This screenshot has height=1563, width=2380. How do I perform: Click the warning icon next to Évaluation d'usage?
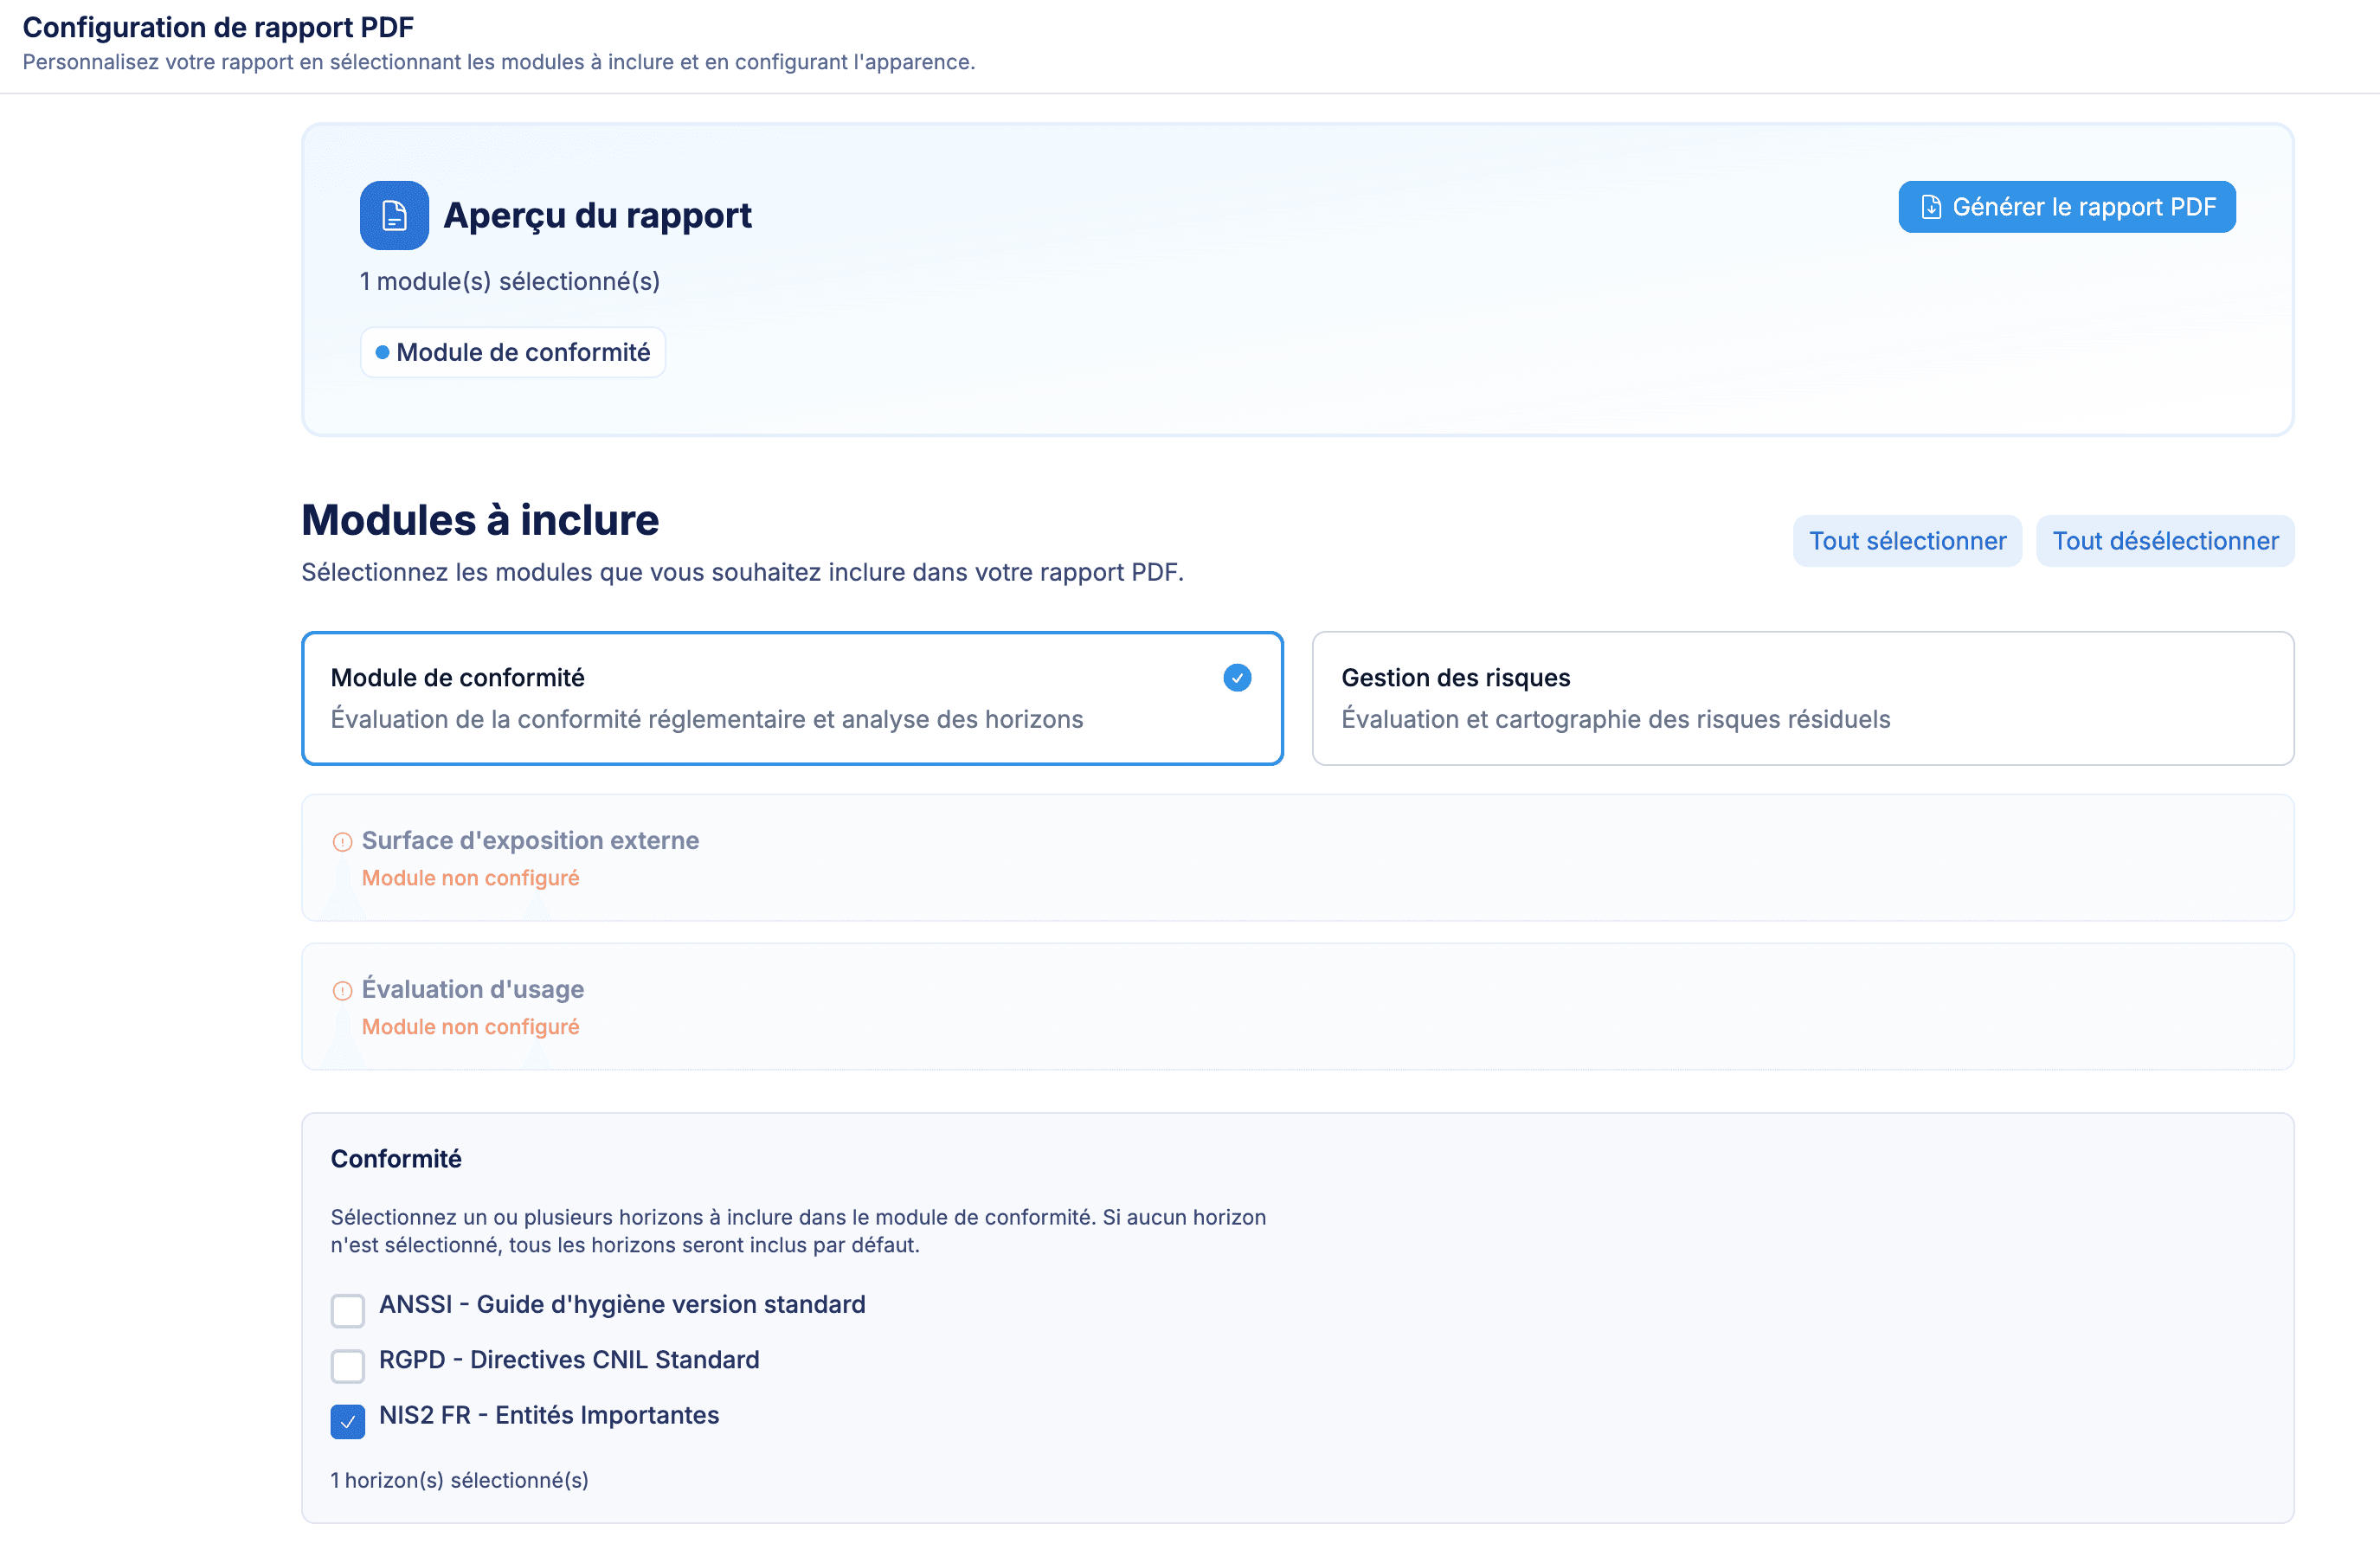point(343,990)
